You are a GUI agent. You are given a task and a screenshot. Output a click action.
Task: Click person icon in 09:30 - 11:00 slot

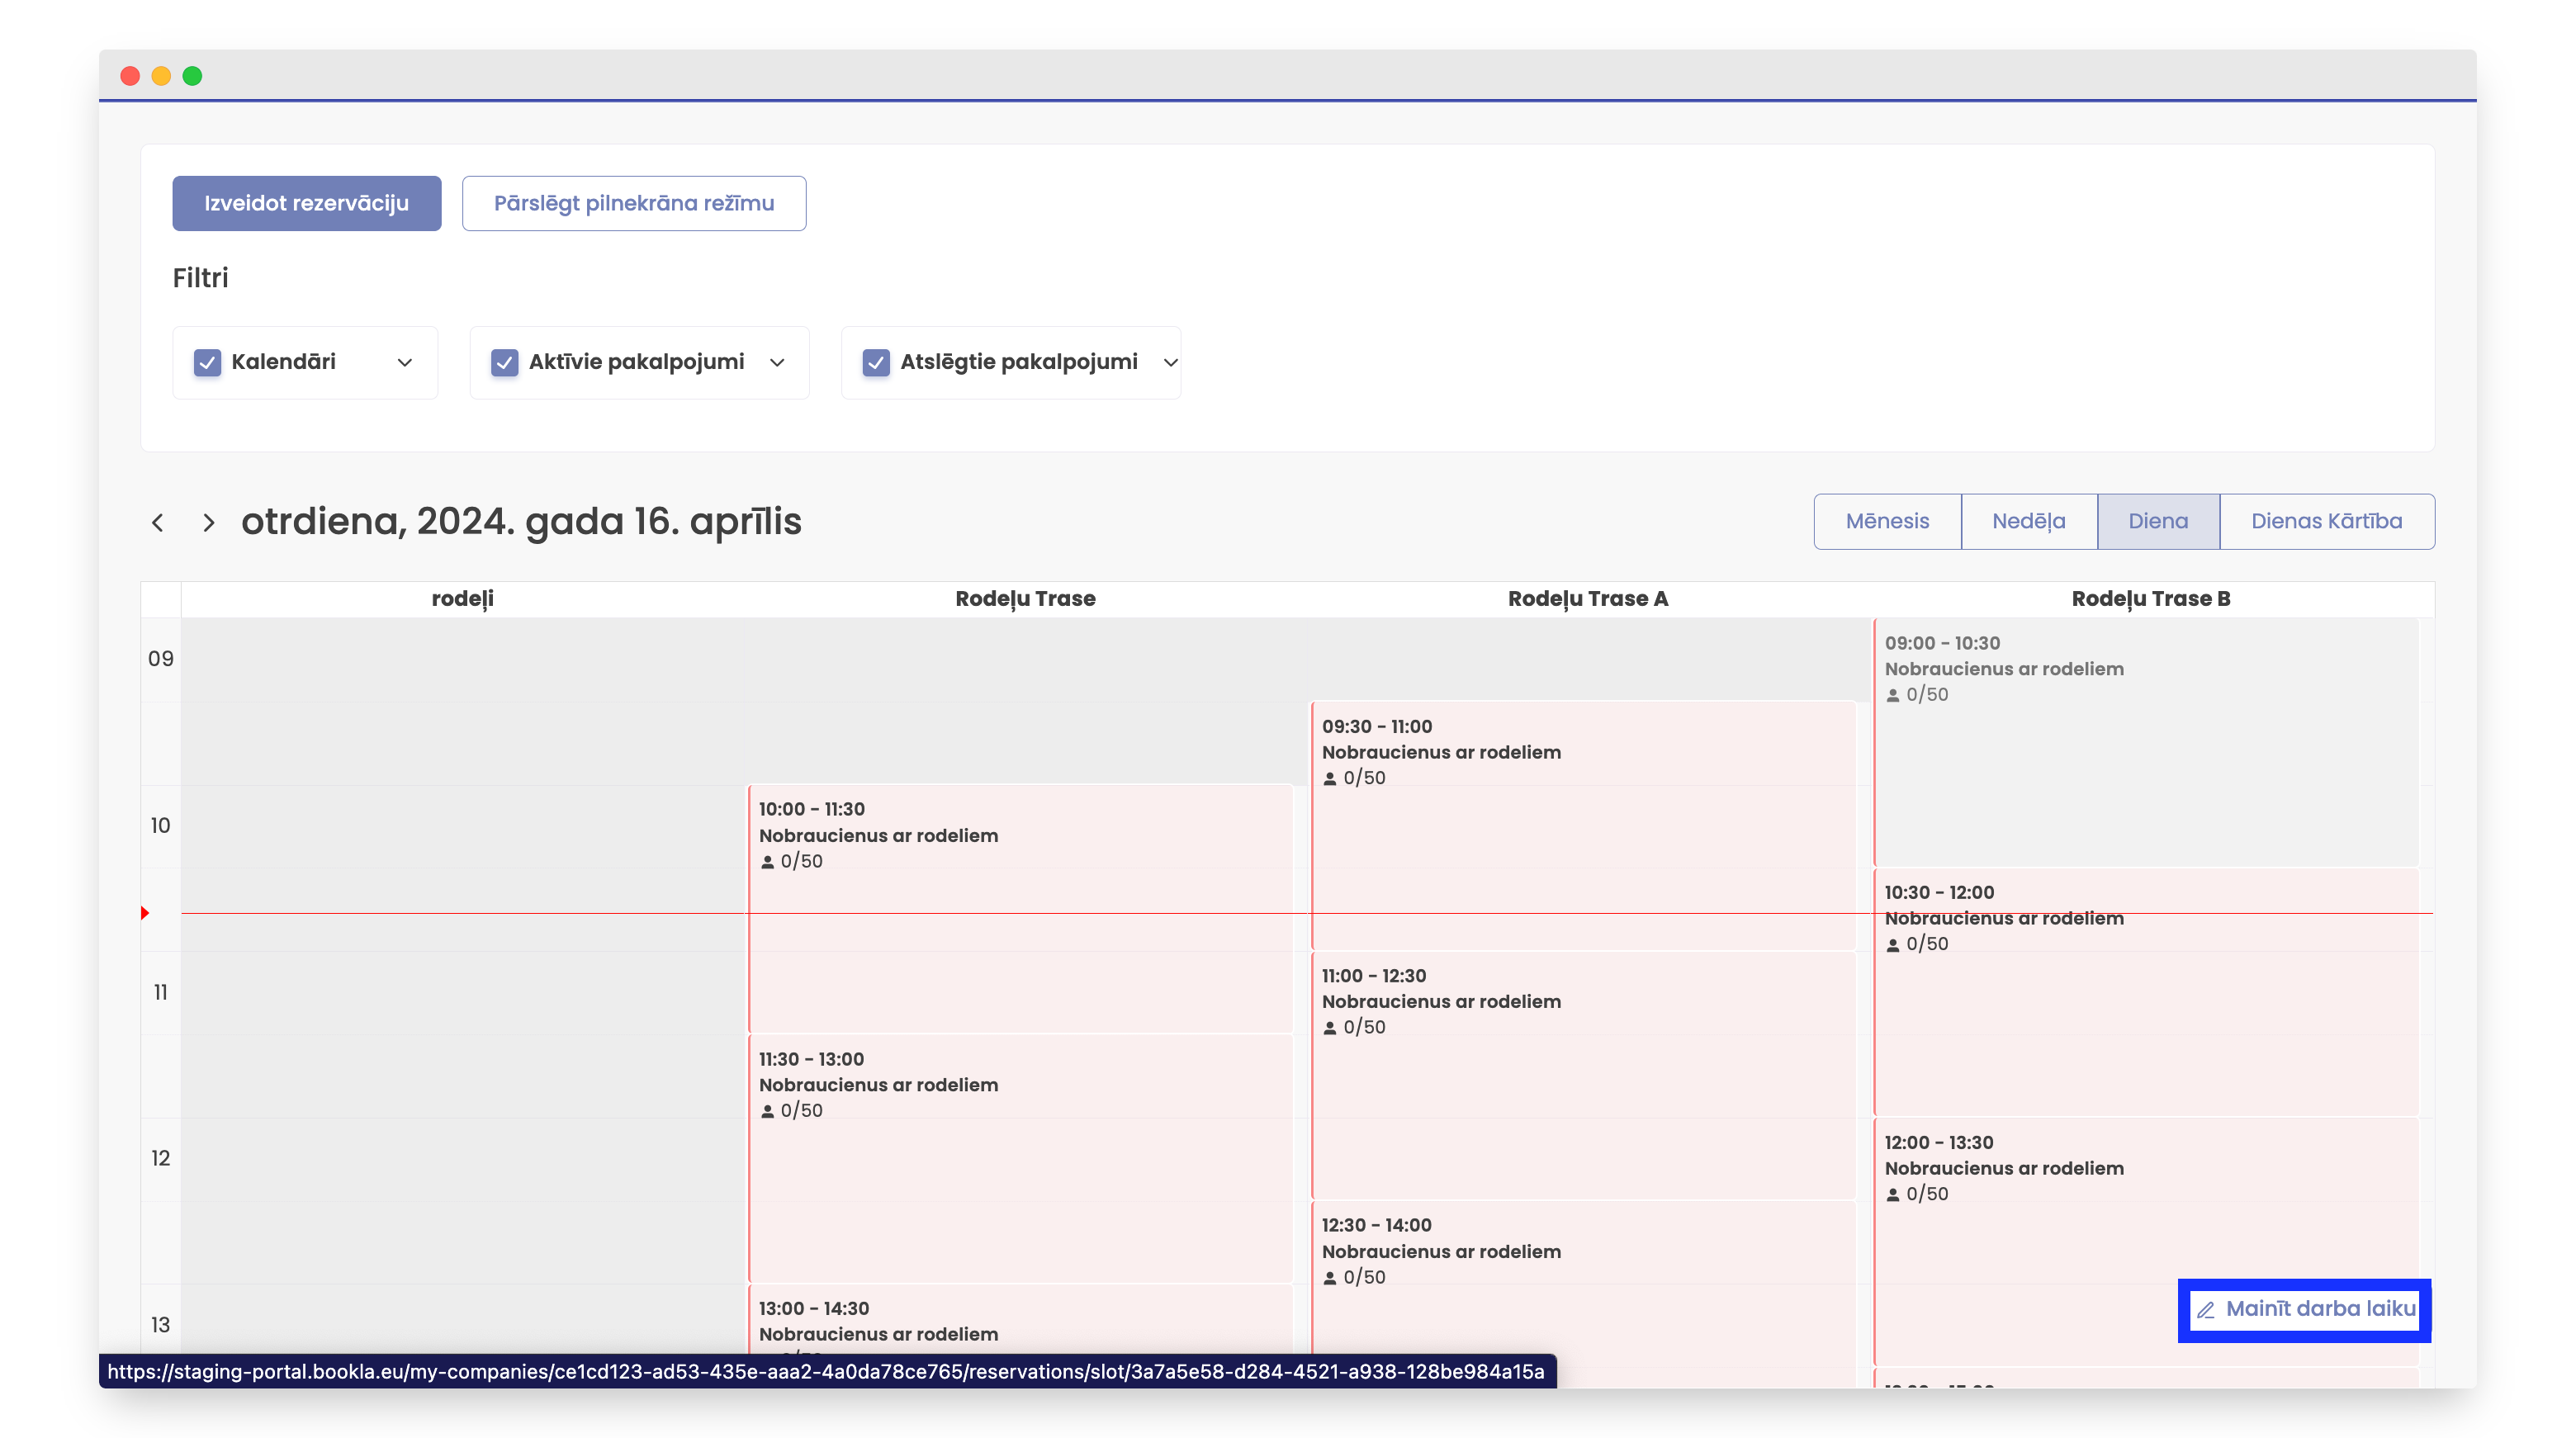click(x=1330, y=778)
